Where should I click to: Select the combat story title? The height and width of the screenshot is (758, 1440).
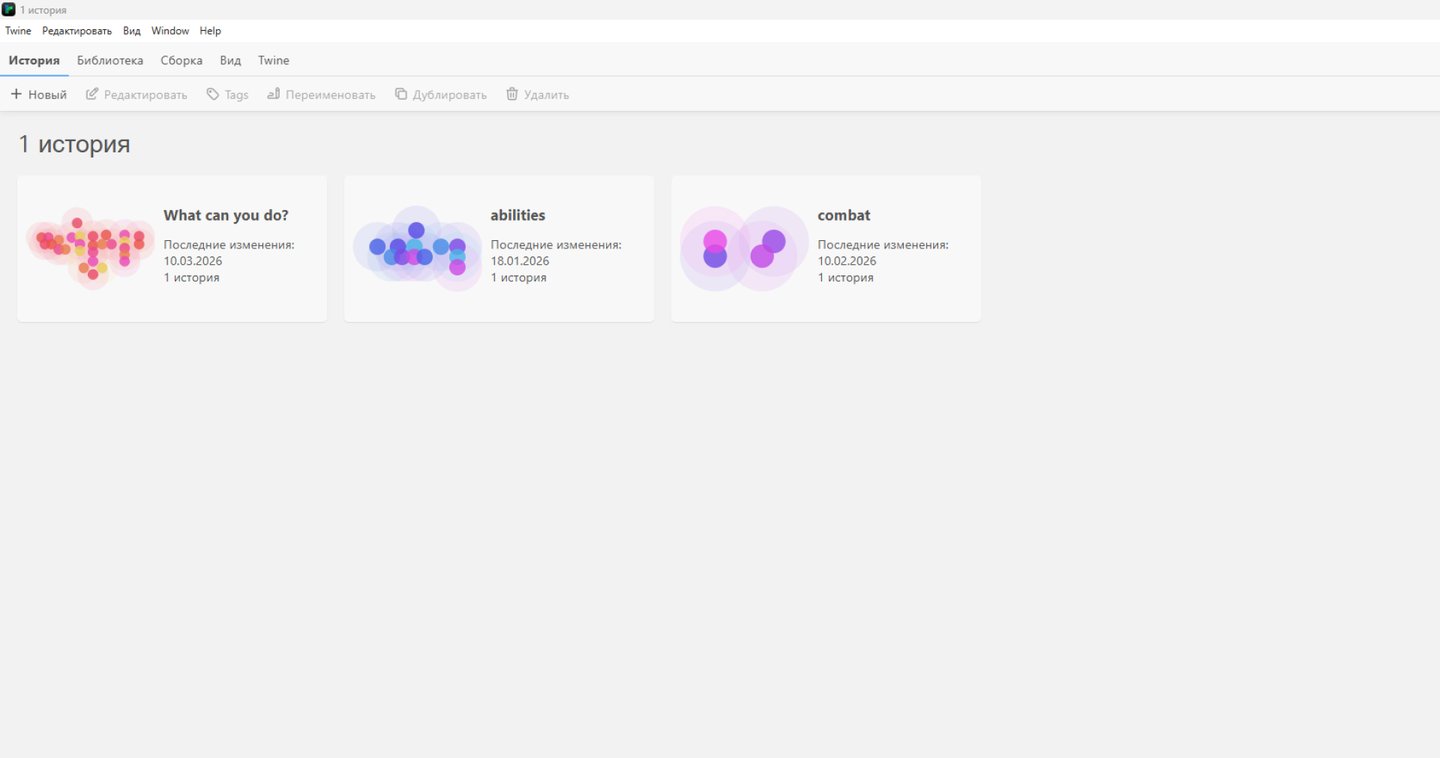point(844,215)
